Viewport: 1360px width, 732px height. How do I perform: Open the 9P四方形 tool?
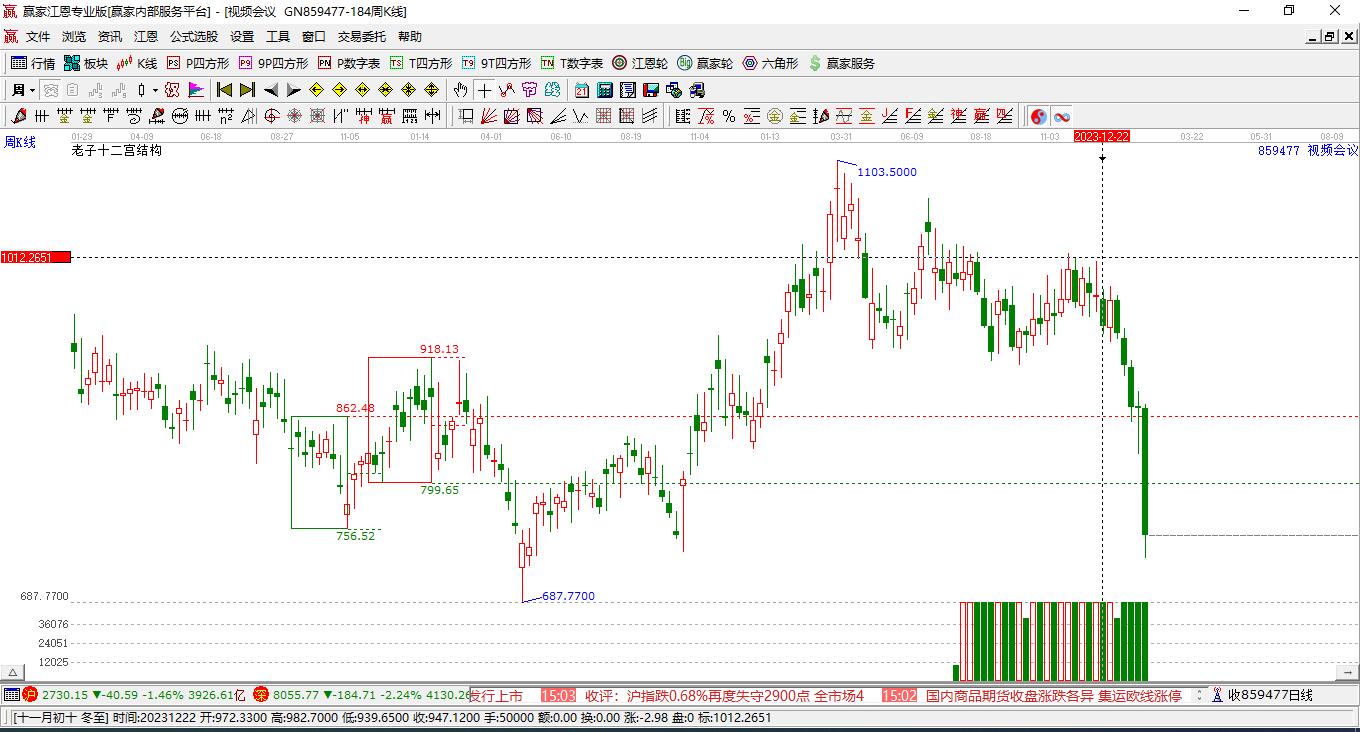pyautogui.click(x=273, y=63)
